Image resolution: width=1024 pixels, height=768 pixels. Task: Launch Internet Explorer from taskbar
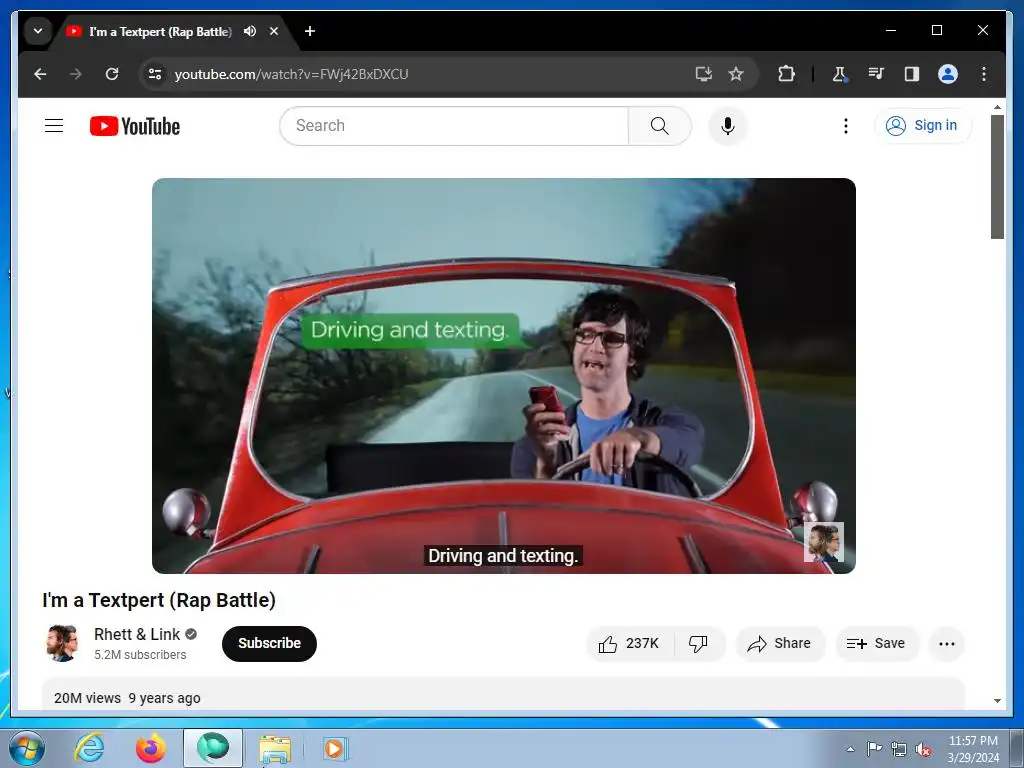point(89,748)
